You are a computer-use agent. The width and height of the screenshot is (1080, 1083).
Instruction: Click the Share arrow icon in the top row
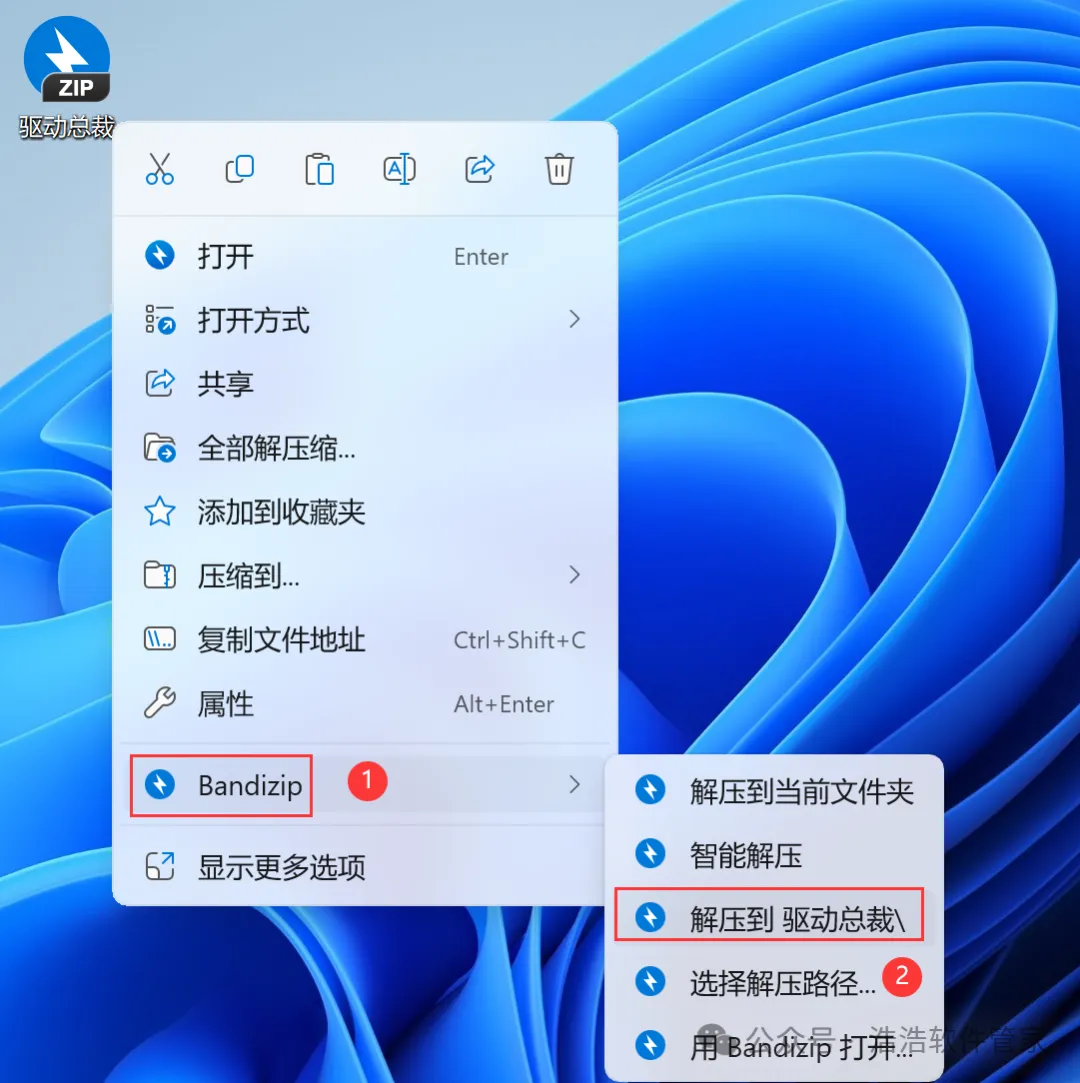479,169
